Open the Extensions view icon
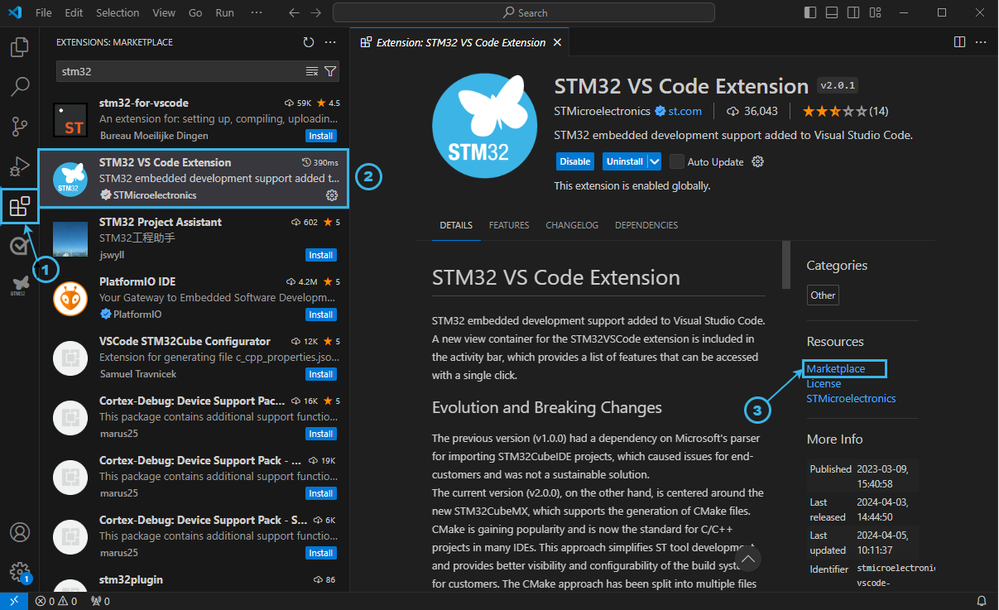Screen dimensions: 999x610 click(20, 206)
